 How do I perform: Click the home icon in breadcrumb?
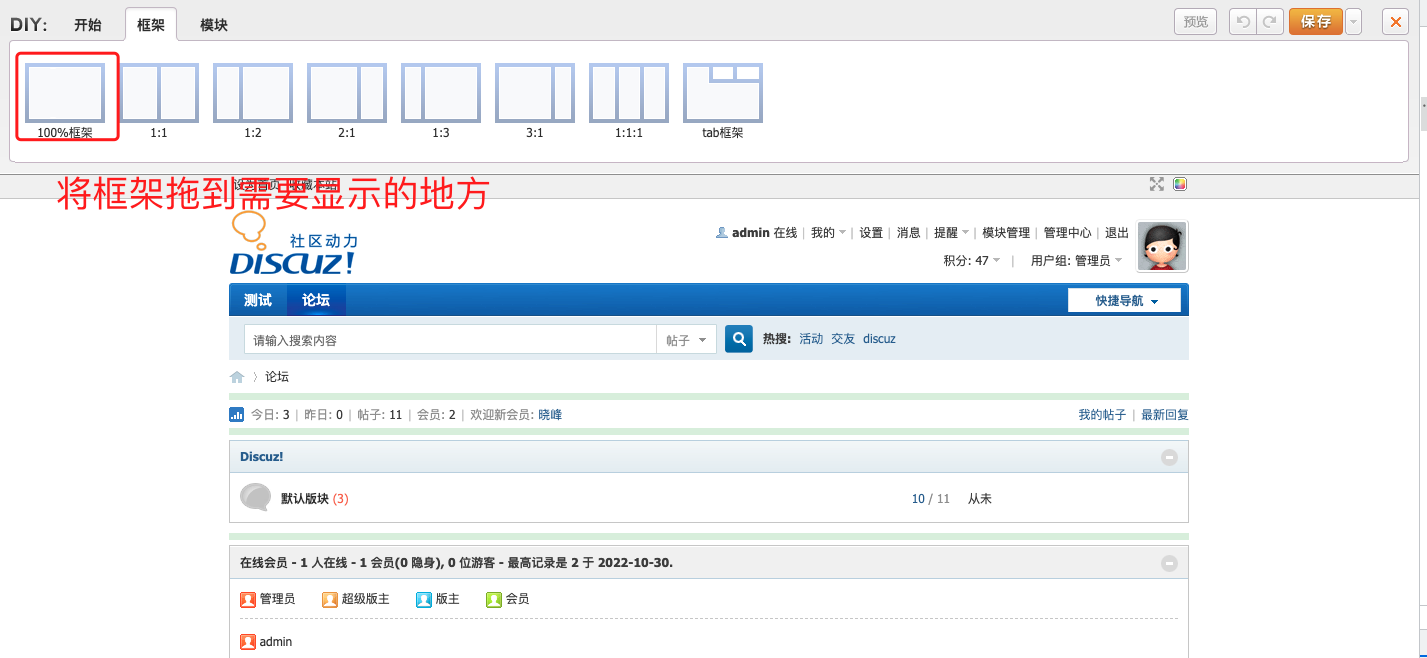pos(237,377)
